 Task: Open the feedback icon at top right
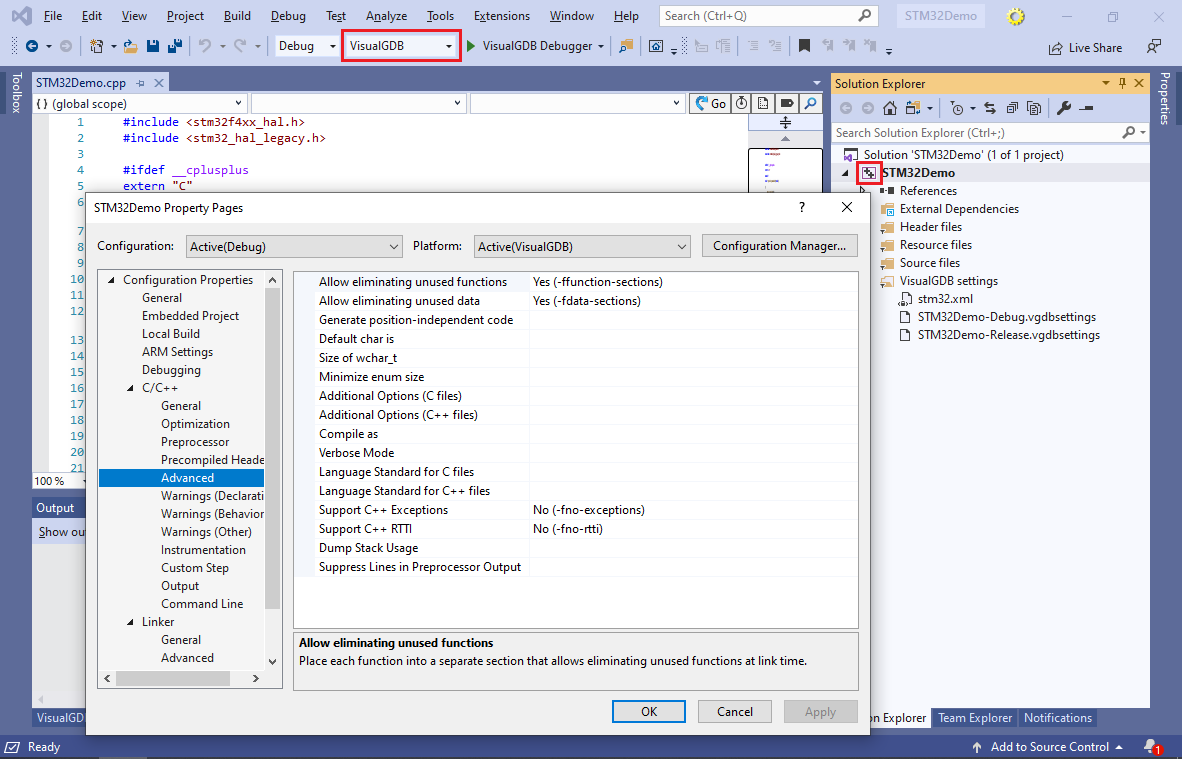[x=1153, y=47]
